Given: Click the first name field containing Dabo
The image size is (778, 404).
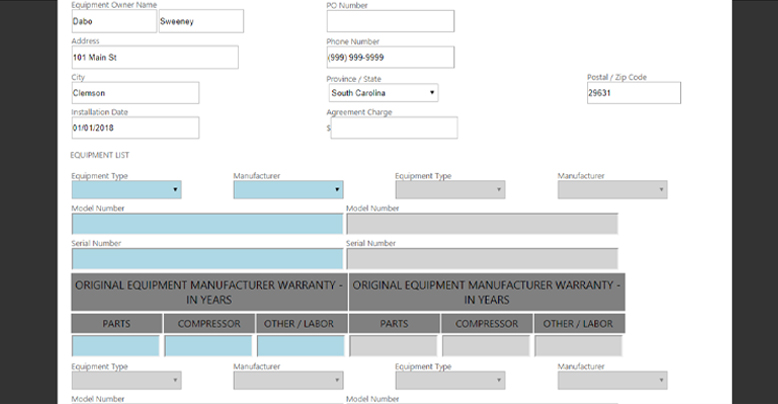Looking at the screenshot, I should point(114,21).
